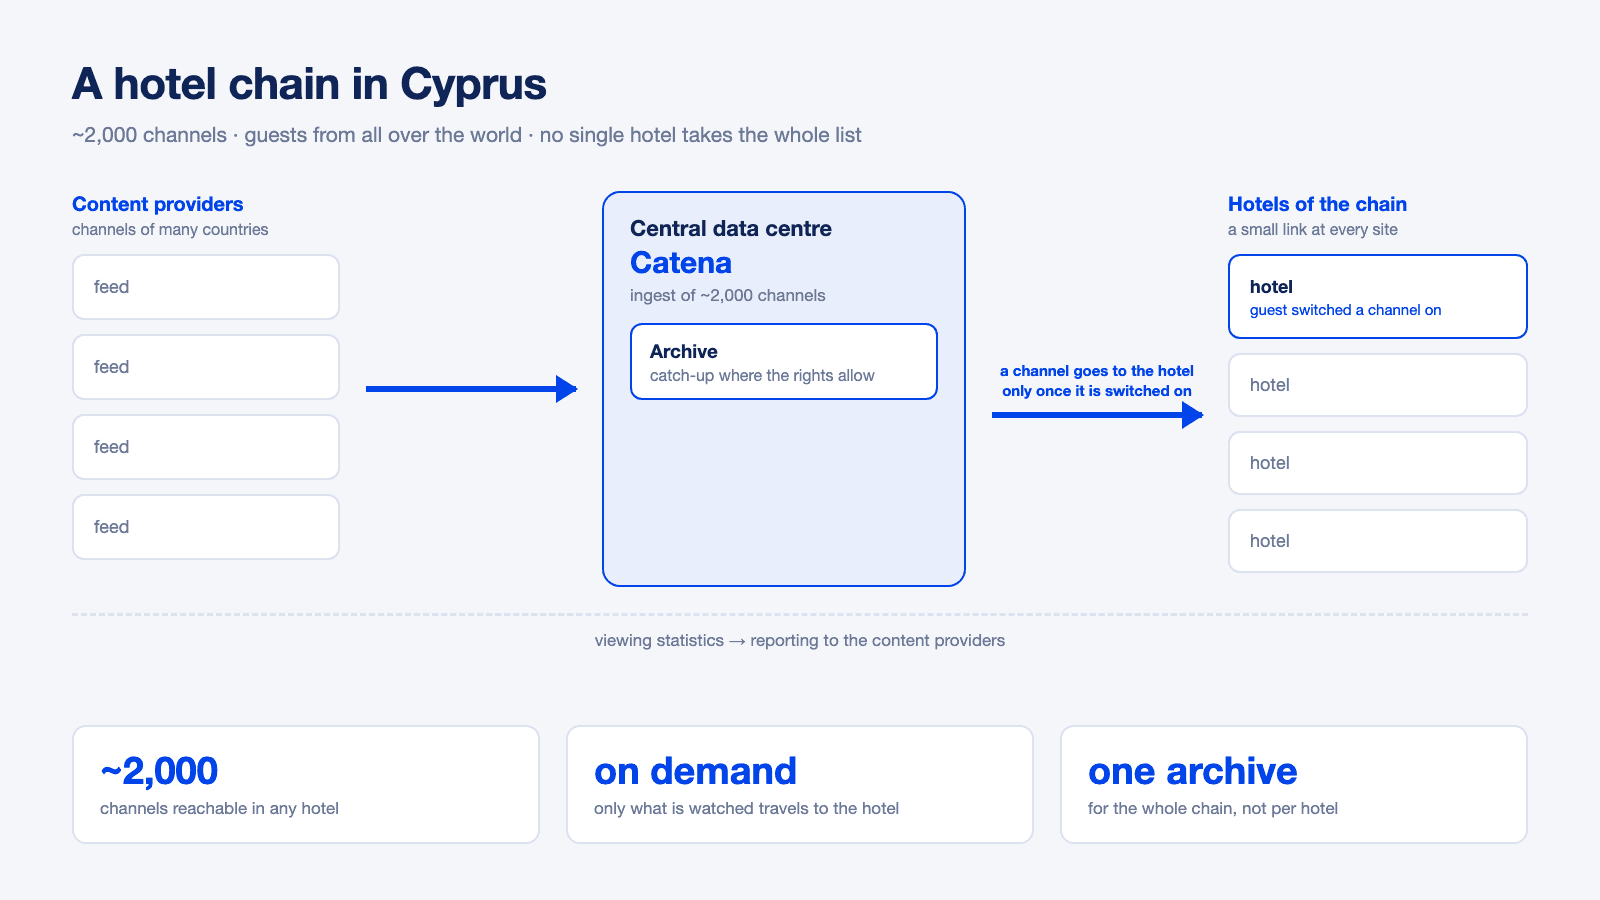Click the topmost feed card
This screenshot has width=1600, height=900.
pyautogui.click(x=206, y=287)
